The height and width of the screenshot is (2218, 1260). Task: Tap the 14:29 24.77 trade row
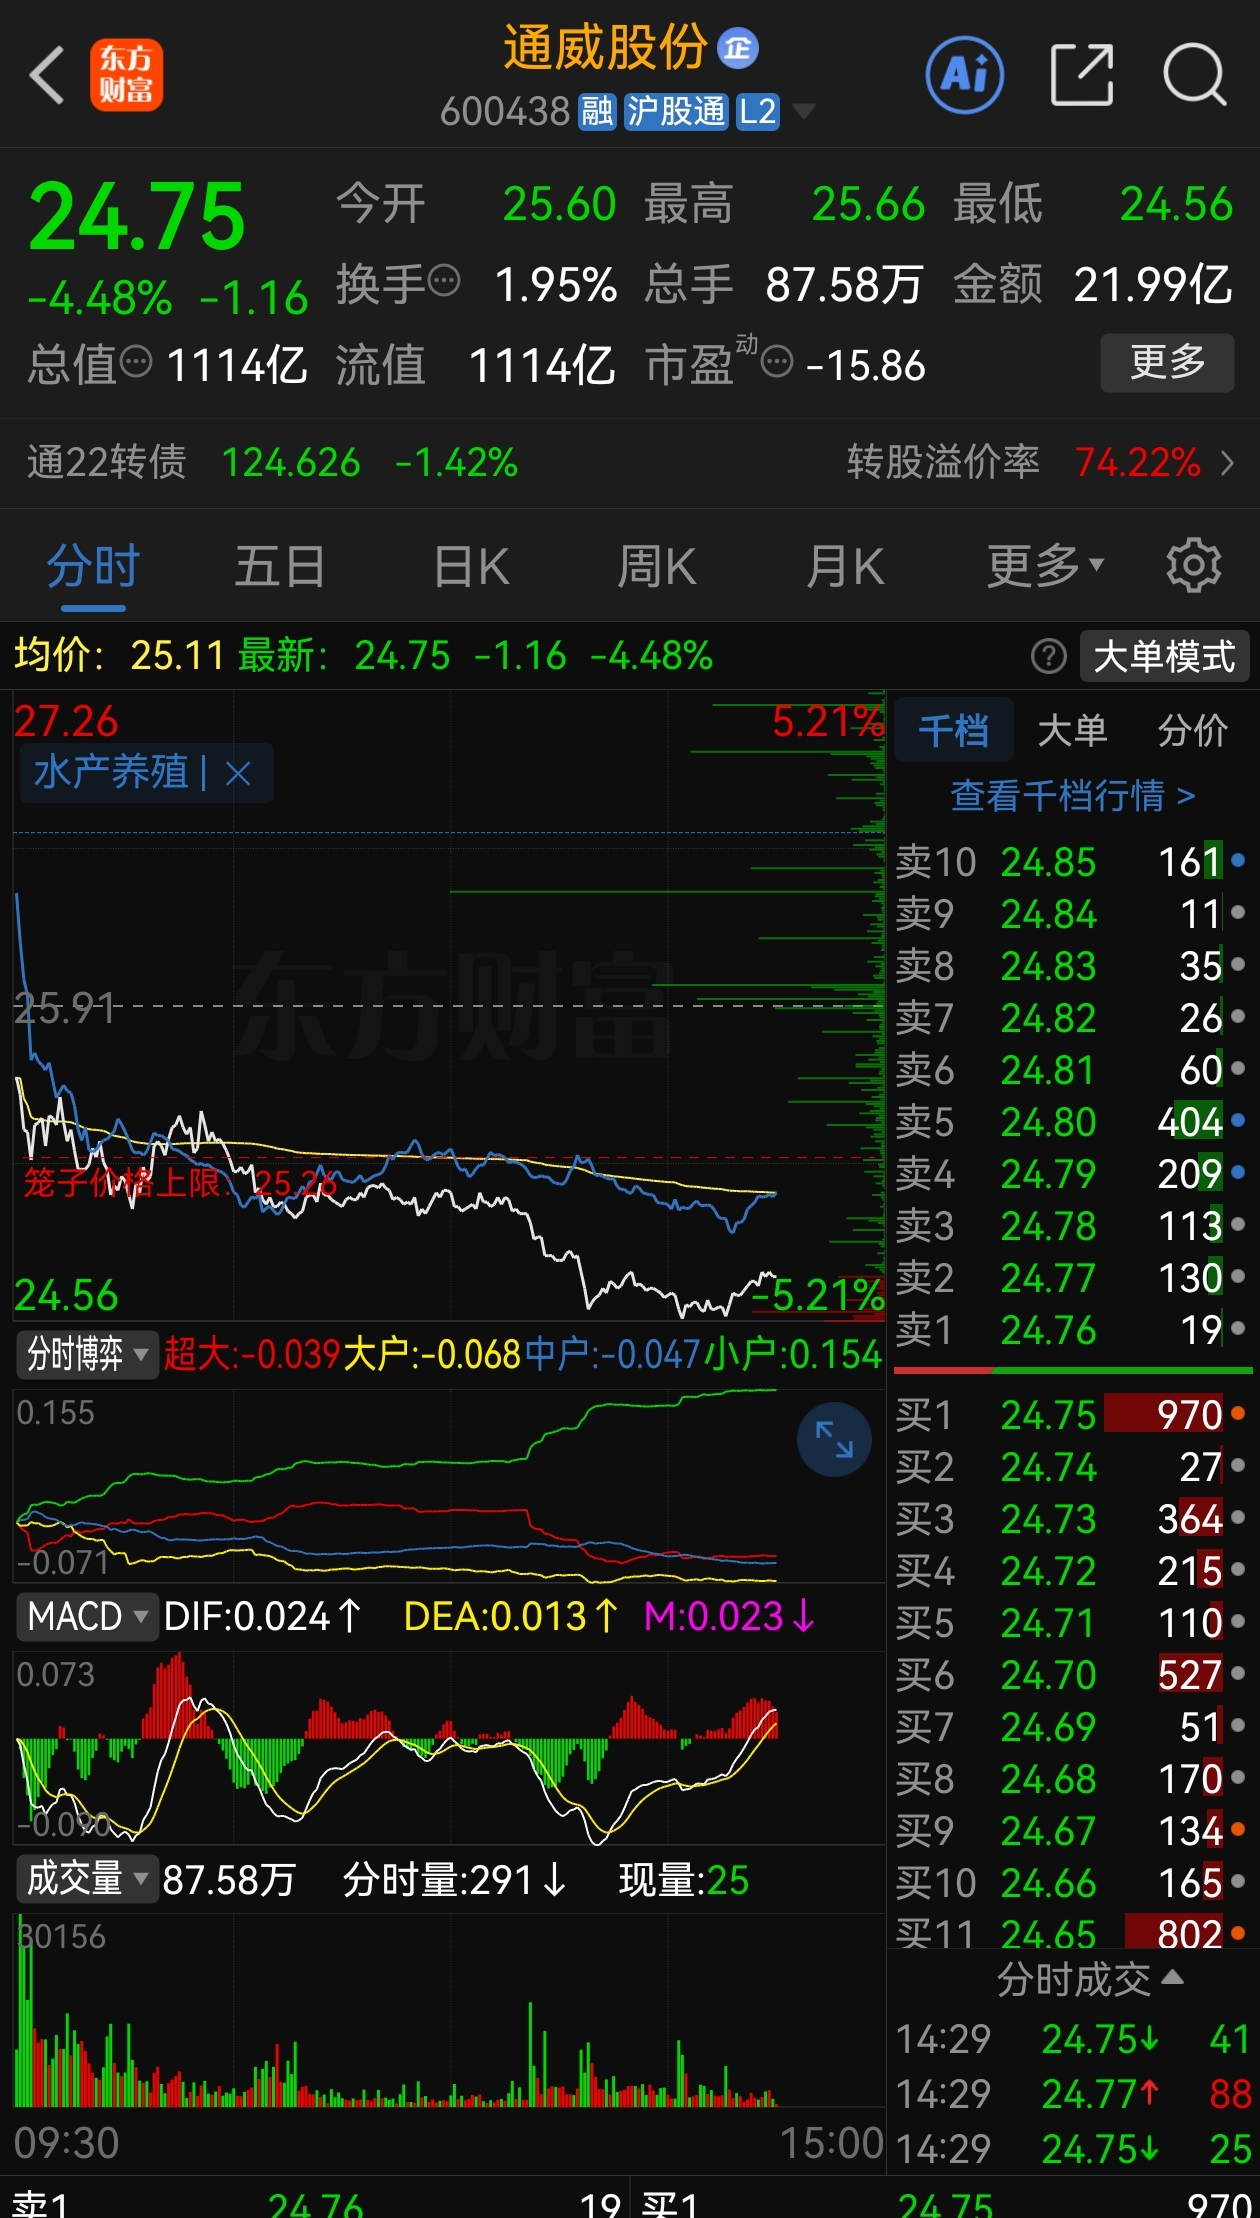[1073, 2093]
